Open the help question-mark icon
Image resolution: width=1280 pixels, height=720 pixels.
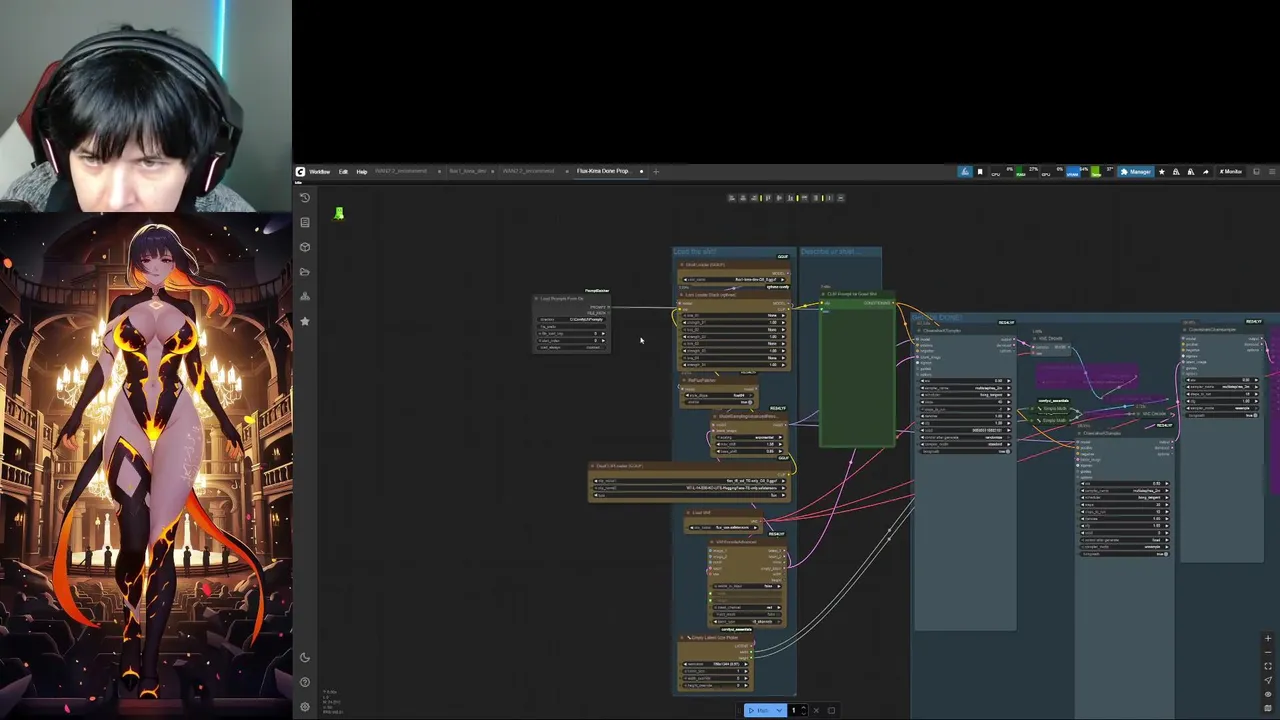305,682
